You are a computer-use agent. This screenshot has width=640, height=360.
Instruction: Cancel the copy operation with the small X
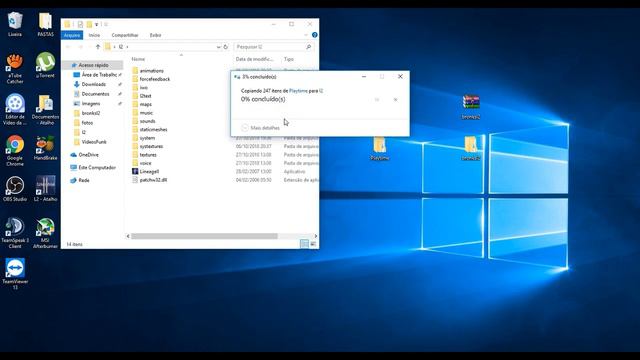[x=395, y=100]
